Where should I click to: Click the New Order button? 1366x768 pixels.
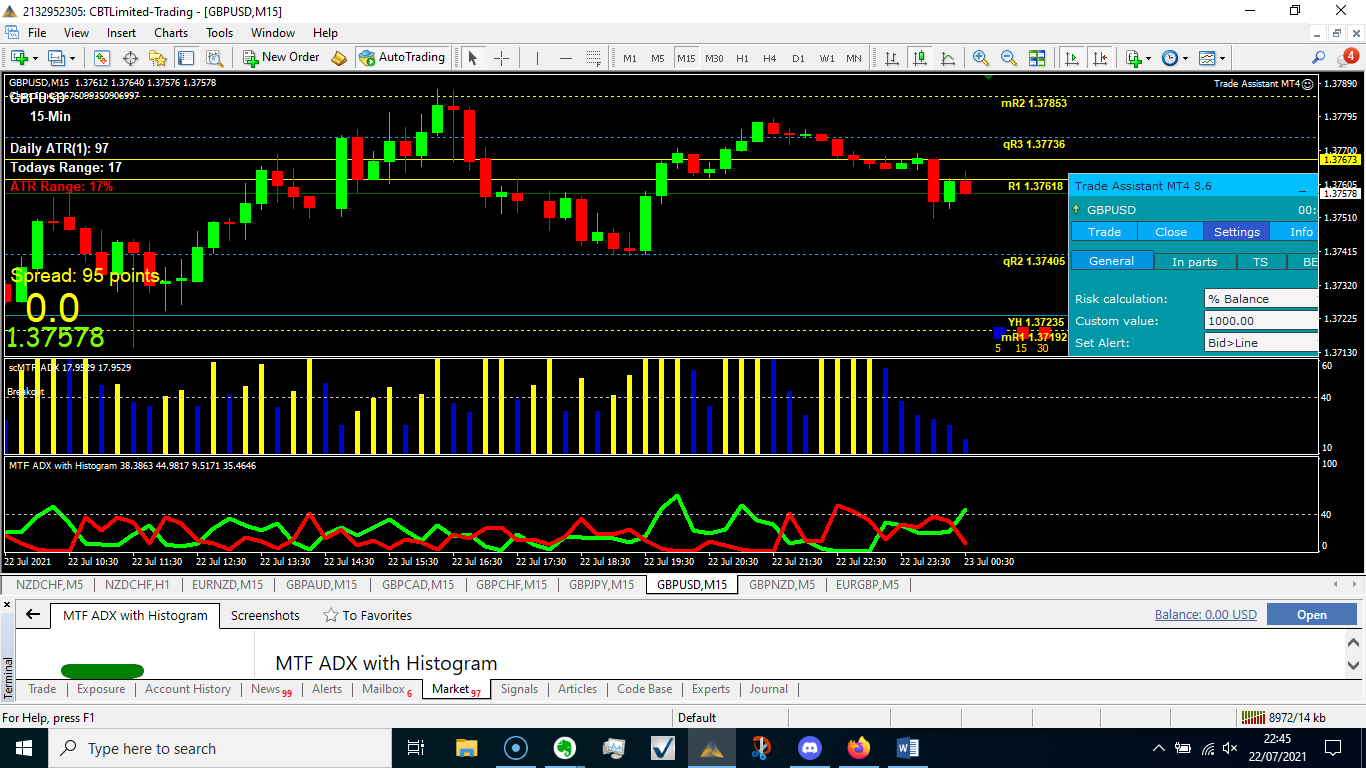click(x=282, y=58)
